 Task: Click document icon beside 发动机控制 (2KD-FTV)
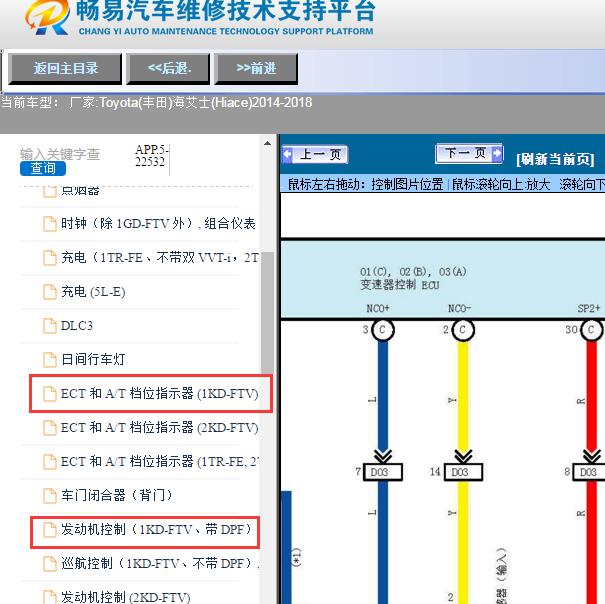pyautogui.click(x=50, y=597)
